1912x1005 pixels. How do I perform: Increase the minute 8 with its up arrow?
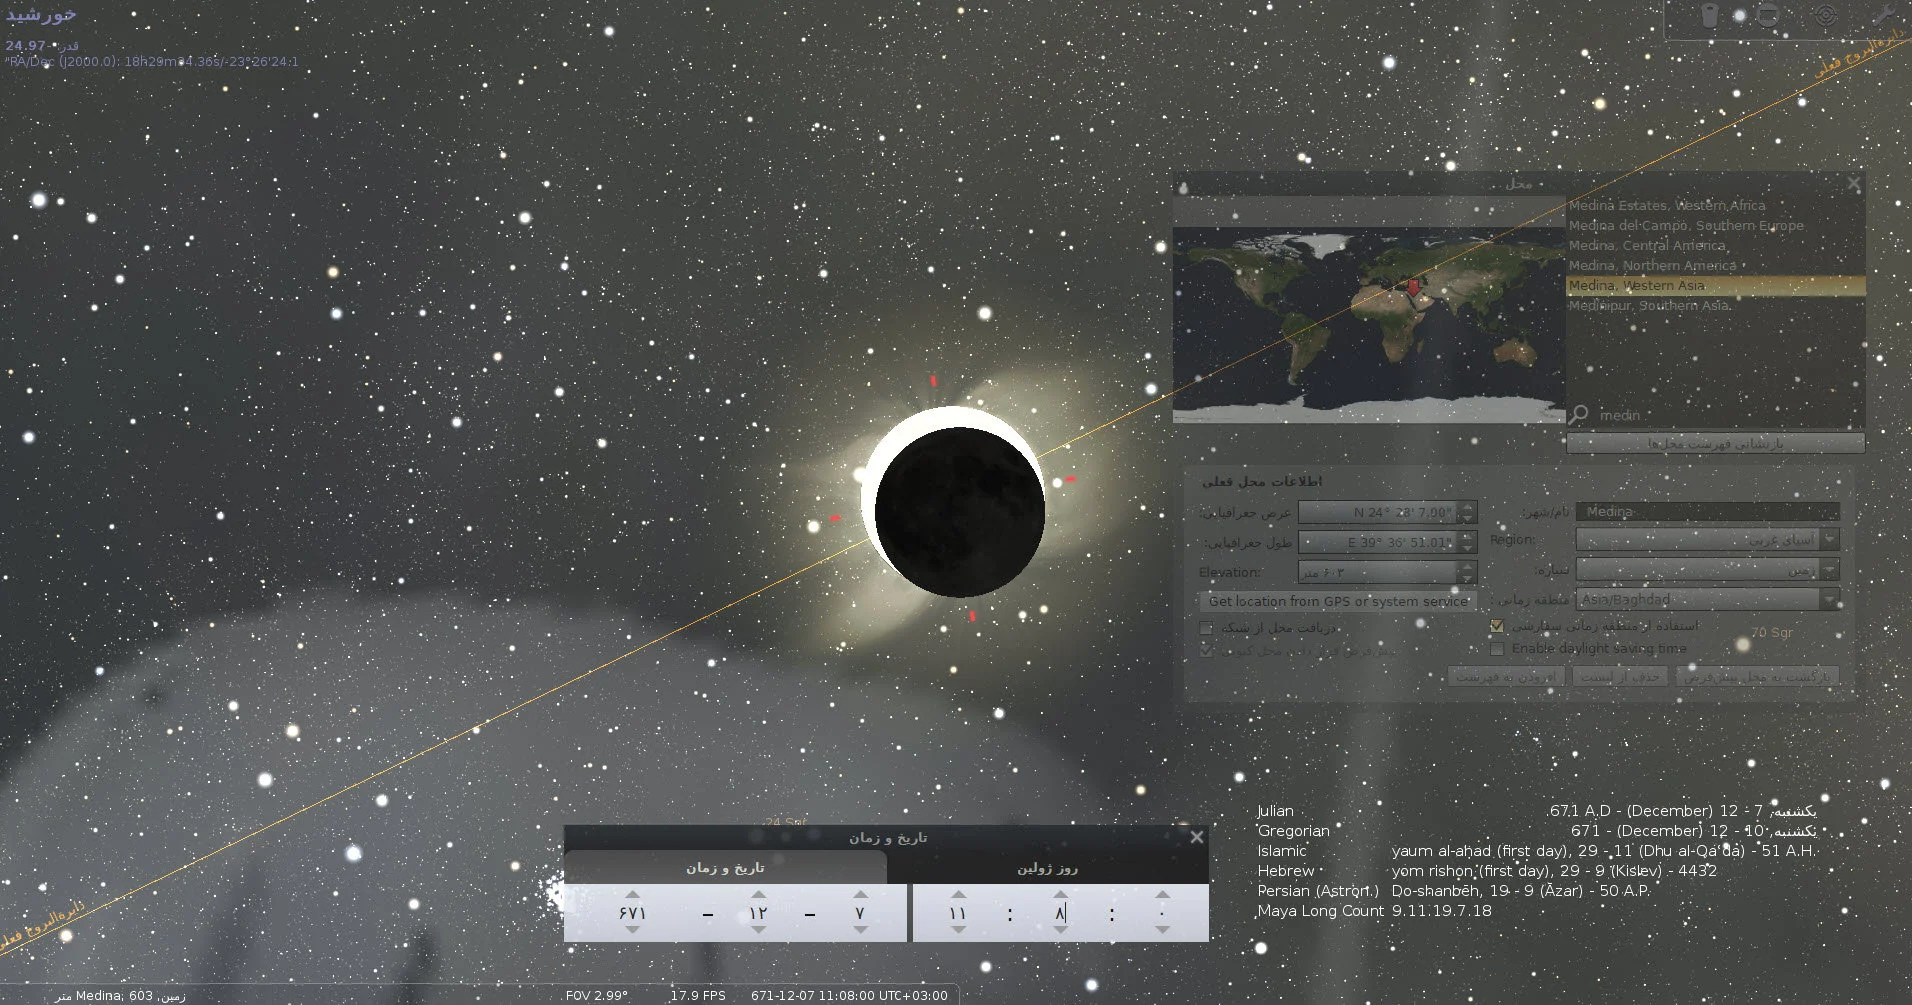pos(1060,895)
